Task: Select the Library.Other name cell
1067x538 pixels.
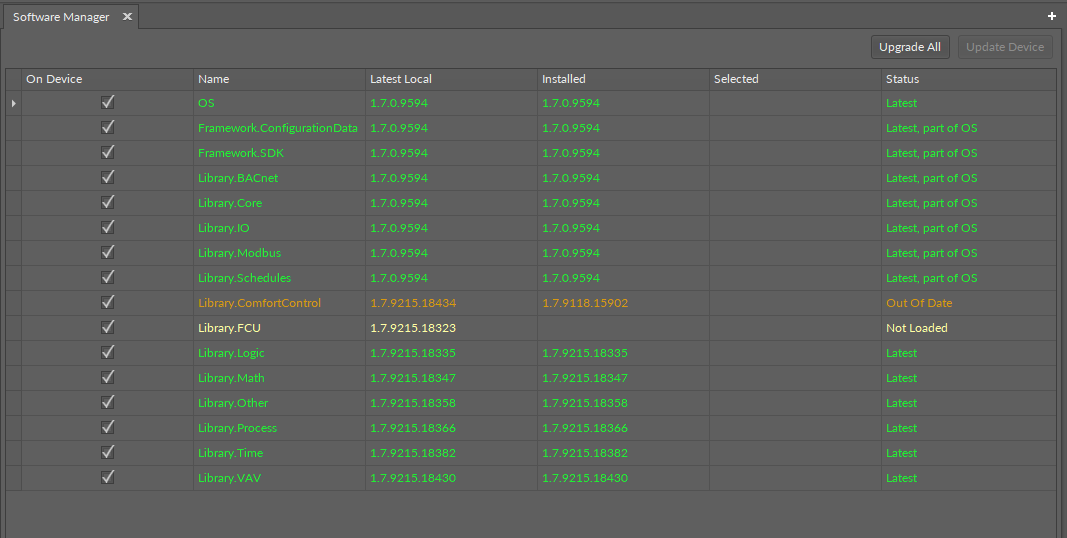Action: (279, 403)
